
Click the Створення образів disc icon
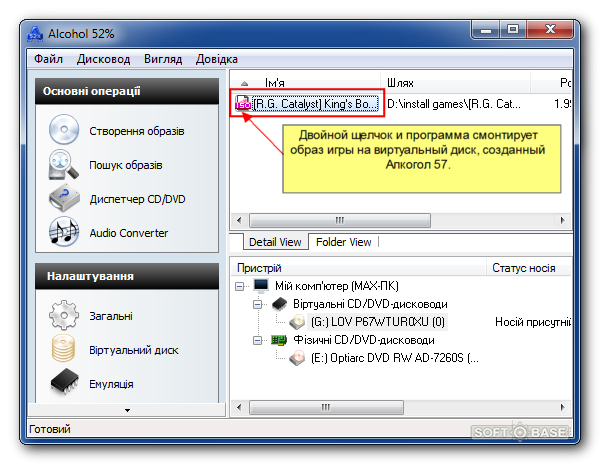click(64, 129)
